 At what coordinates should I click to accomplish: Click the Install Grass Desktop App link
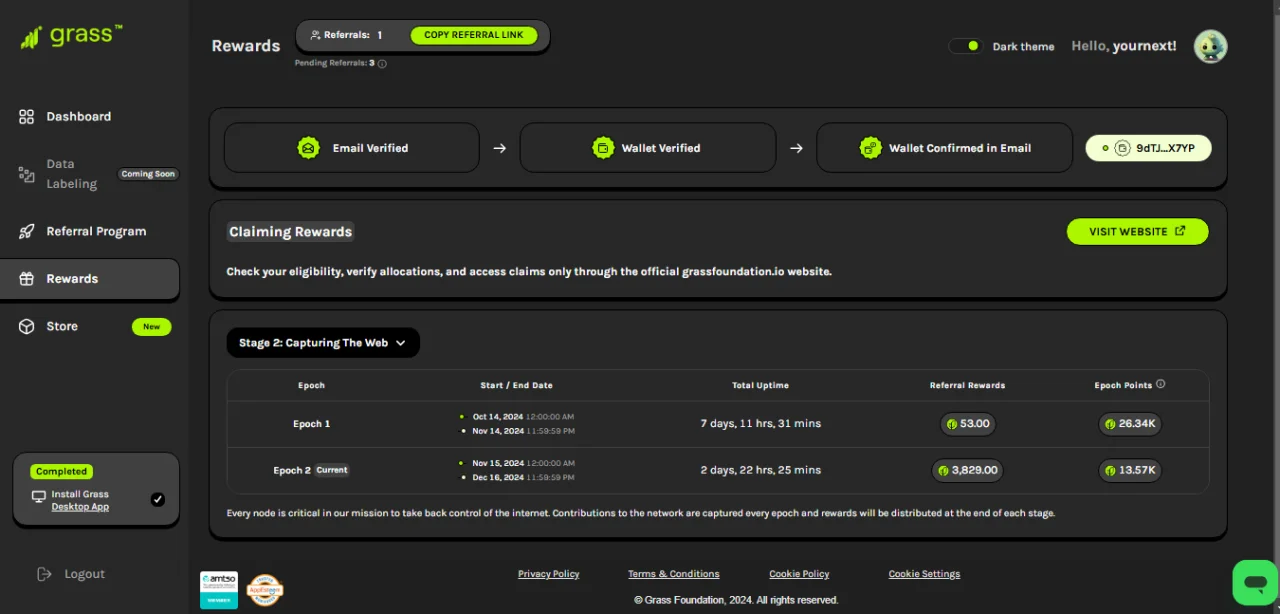click(80, 501)
